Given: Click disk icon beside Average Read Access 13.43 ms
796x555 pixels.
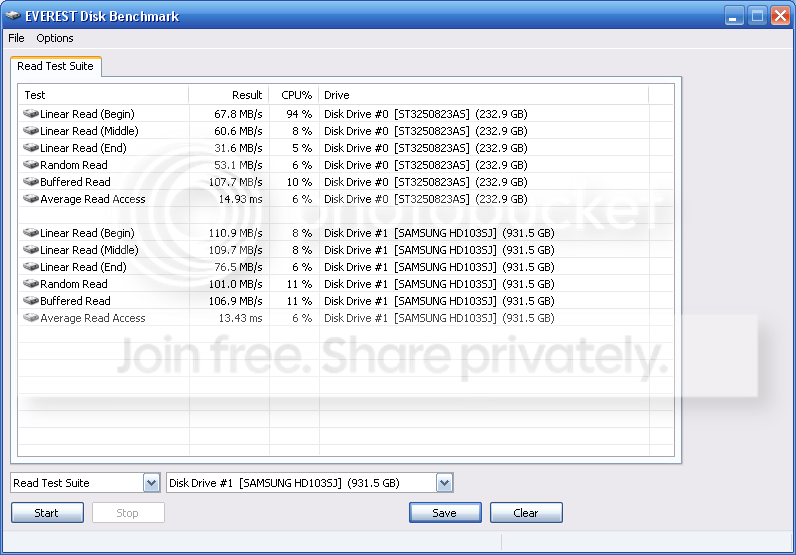Looking at the screenshot, I should pos(31,317).
